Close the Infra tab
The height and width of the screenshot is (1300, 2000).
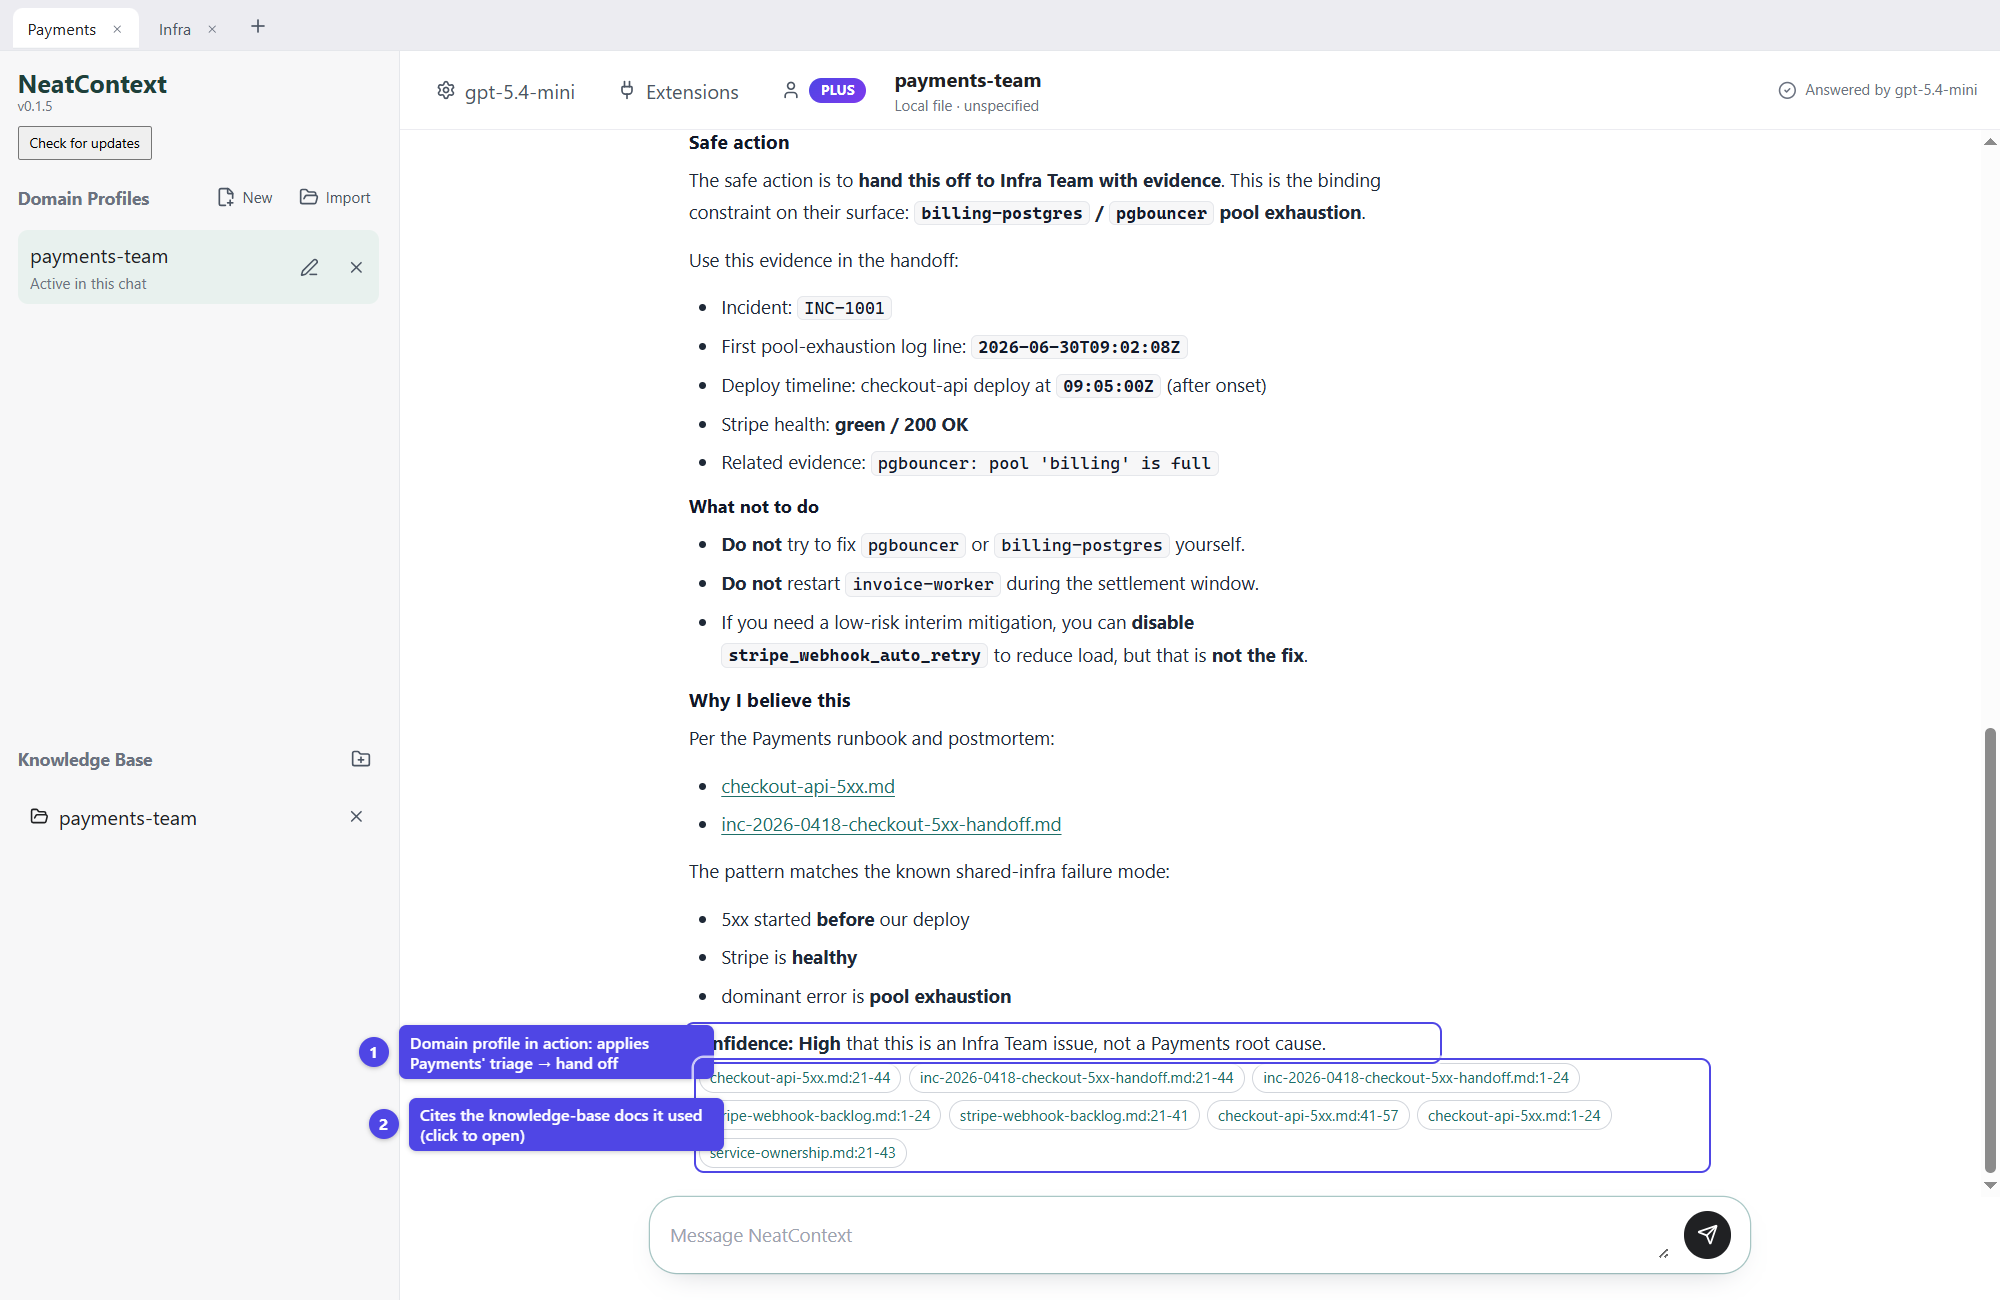[x=212, y=29]
